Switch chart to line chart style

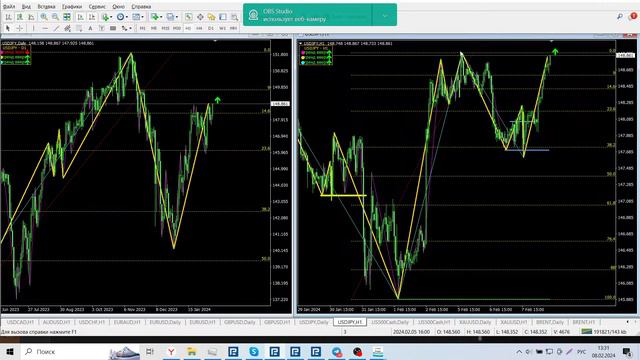pos(31,17)
